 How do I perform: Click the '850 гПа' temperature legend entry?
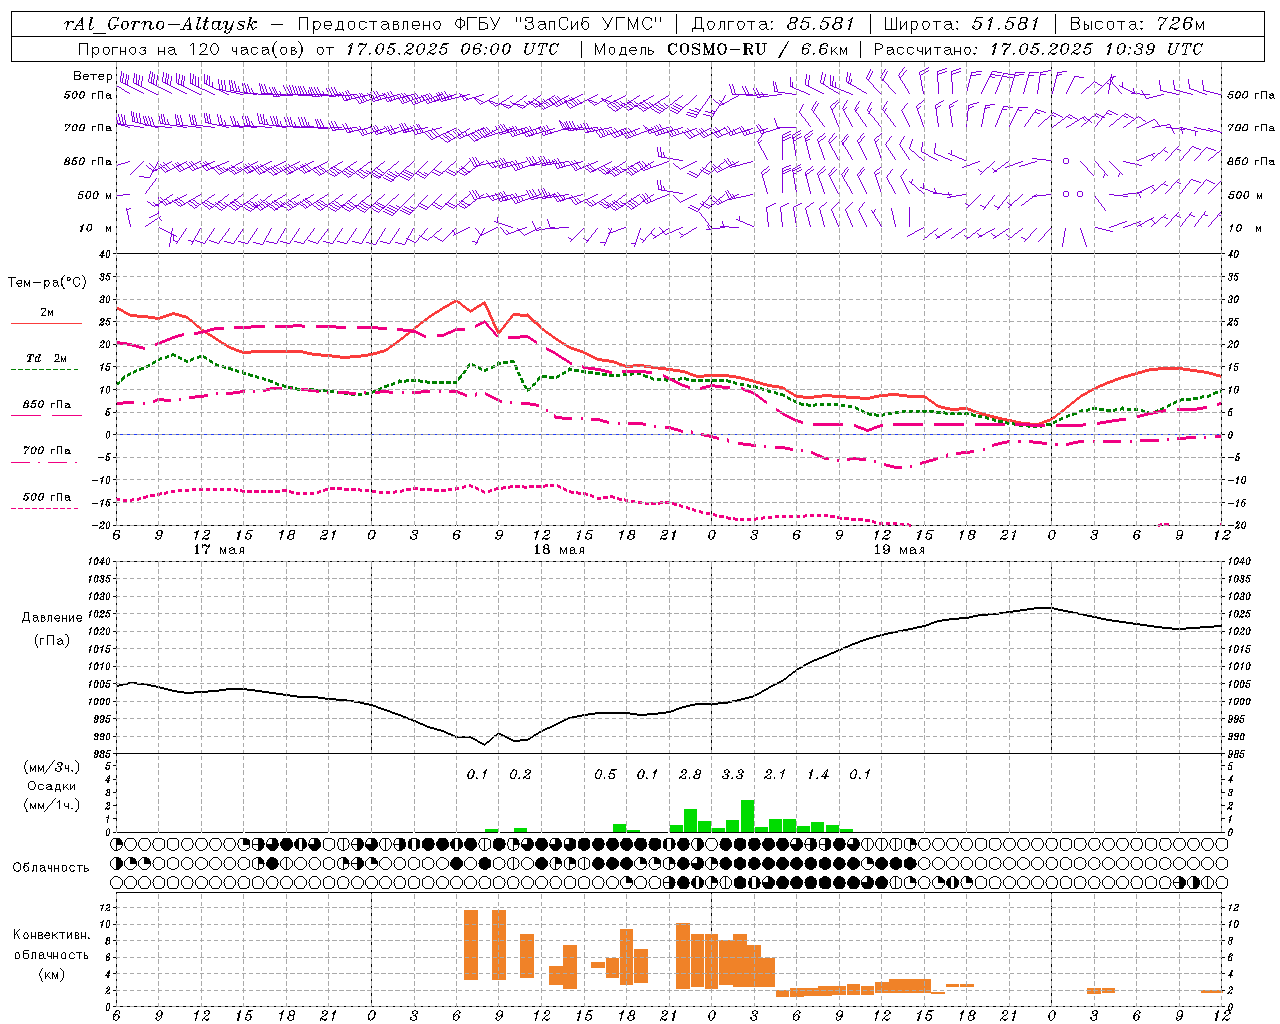pos(47,405)
